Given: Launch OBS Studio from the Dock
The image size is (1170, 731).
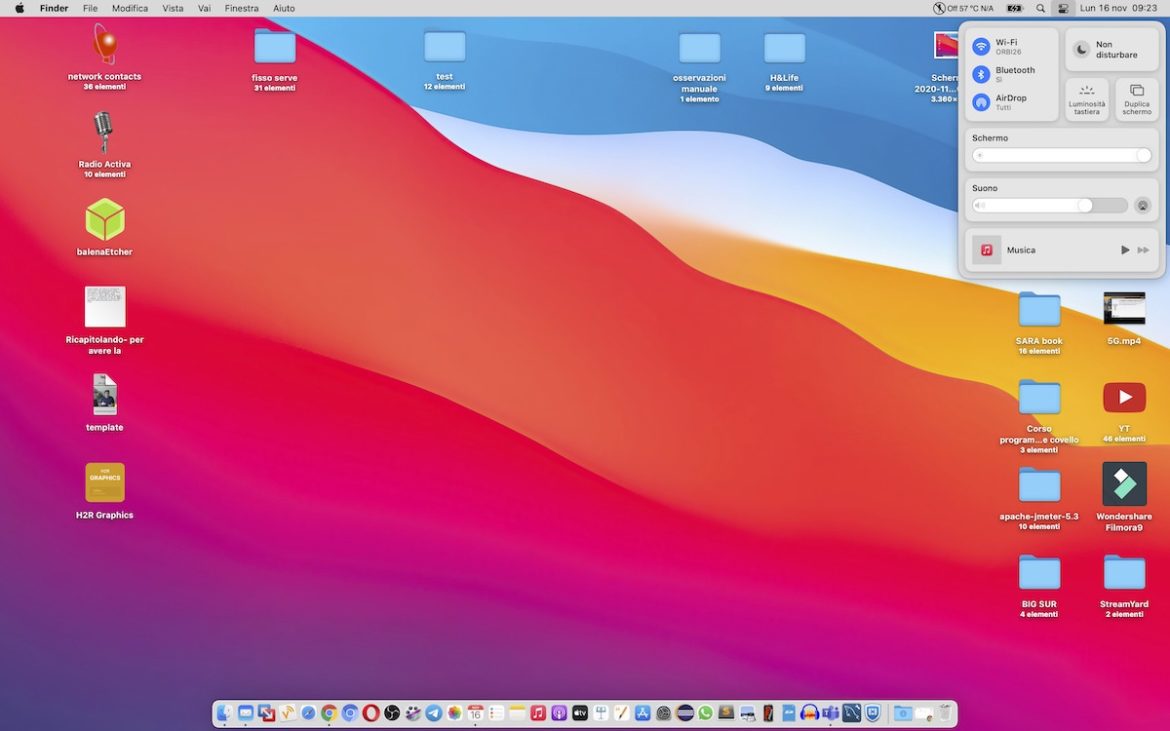Looking at the screenshot, I should click(x=392, y=713).
